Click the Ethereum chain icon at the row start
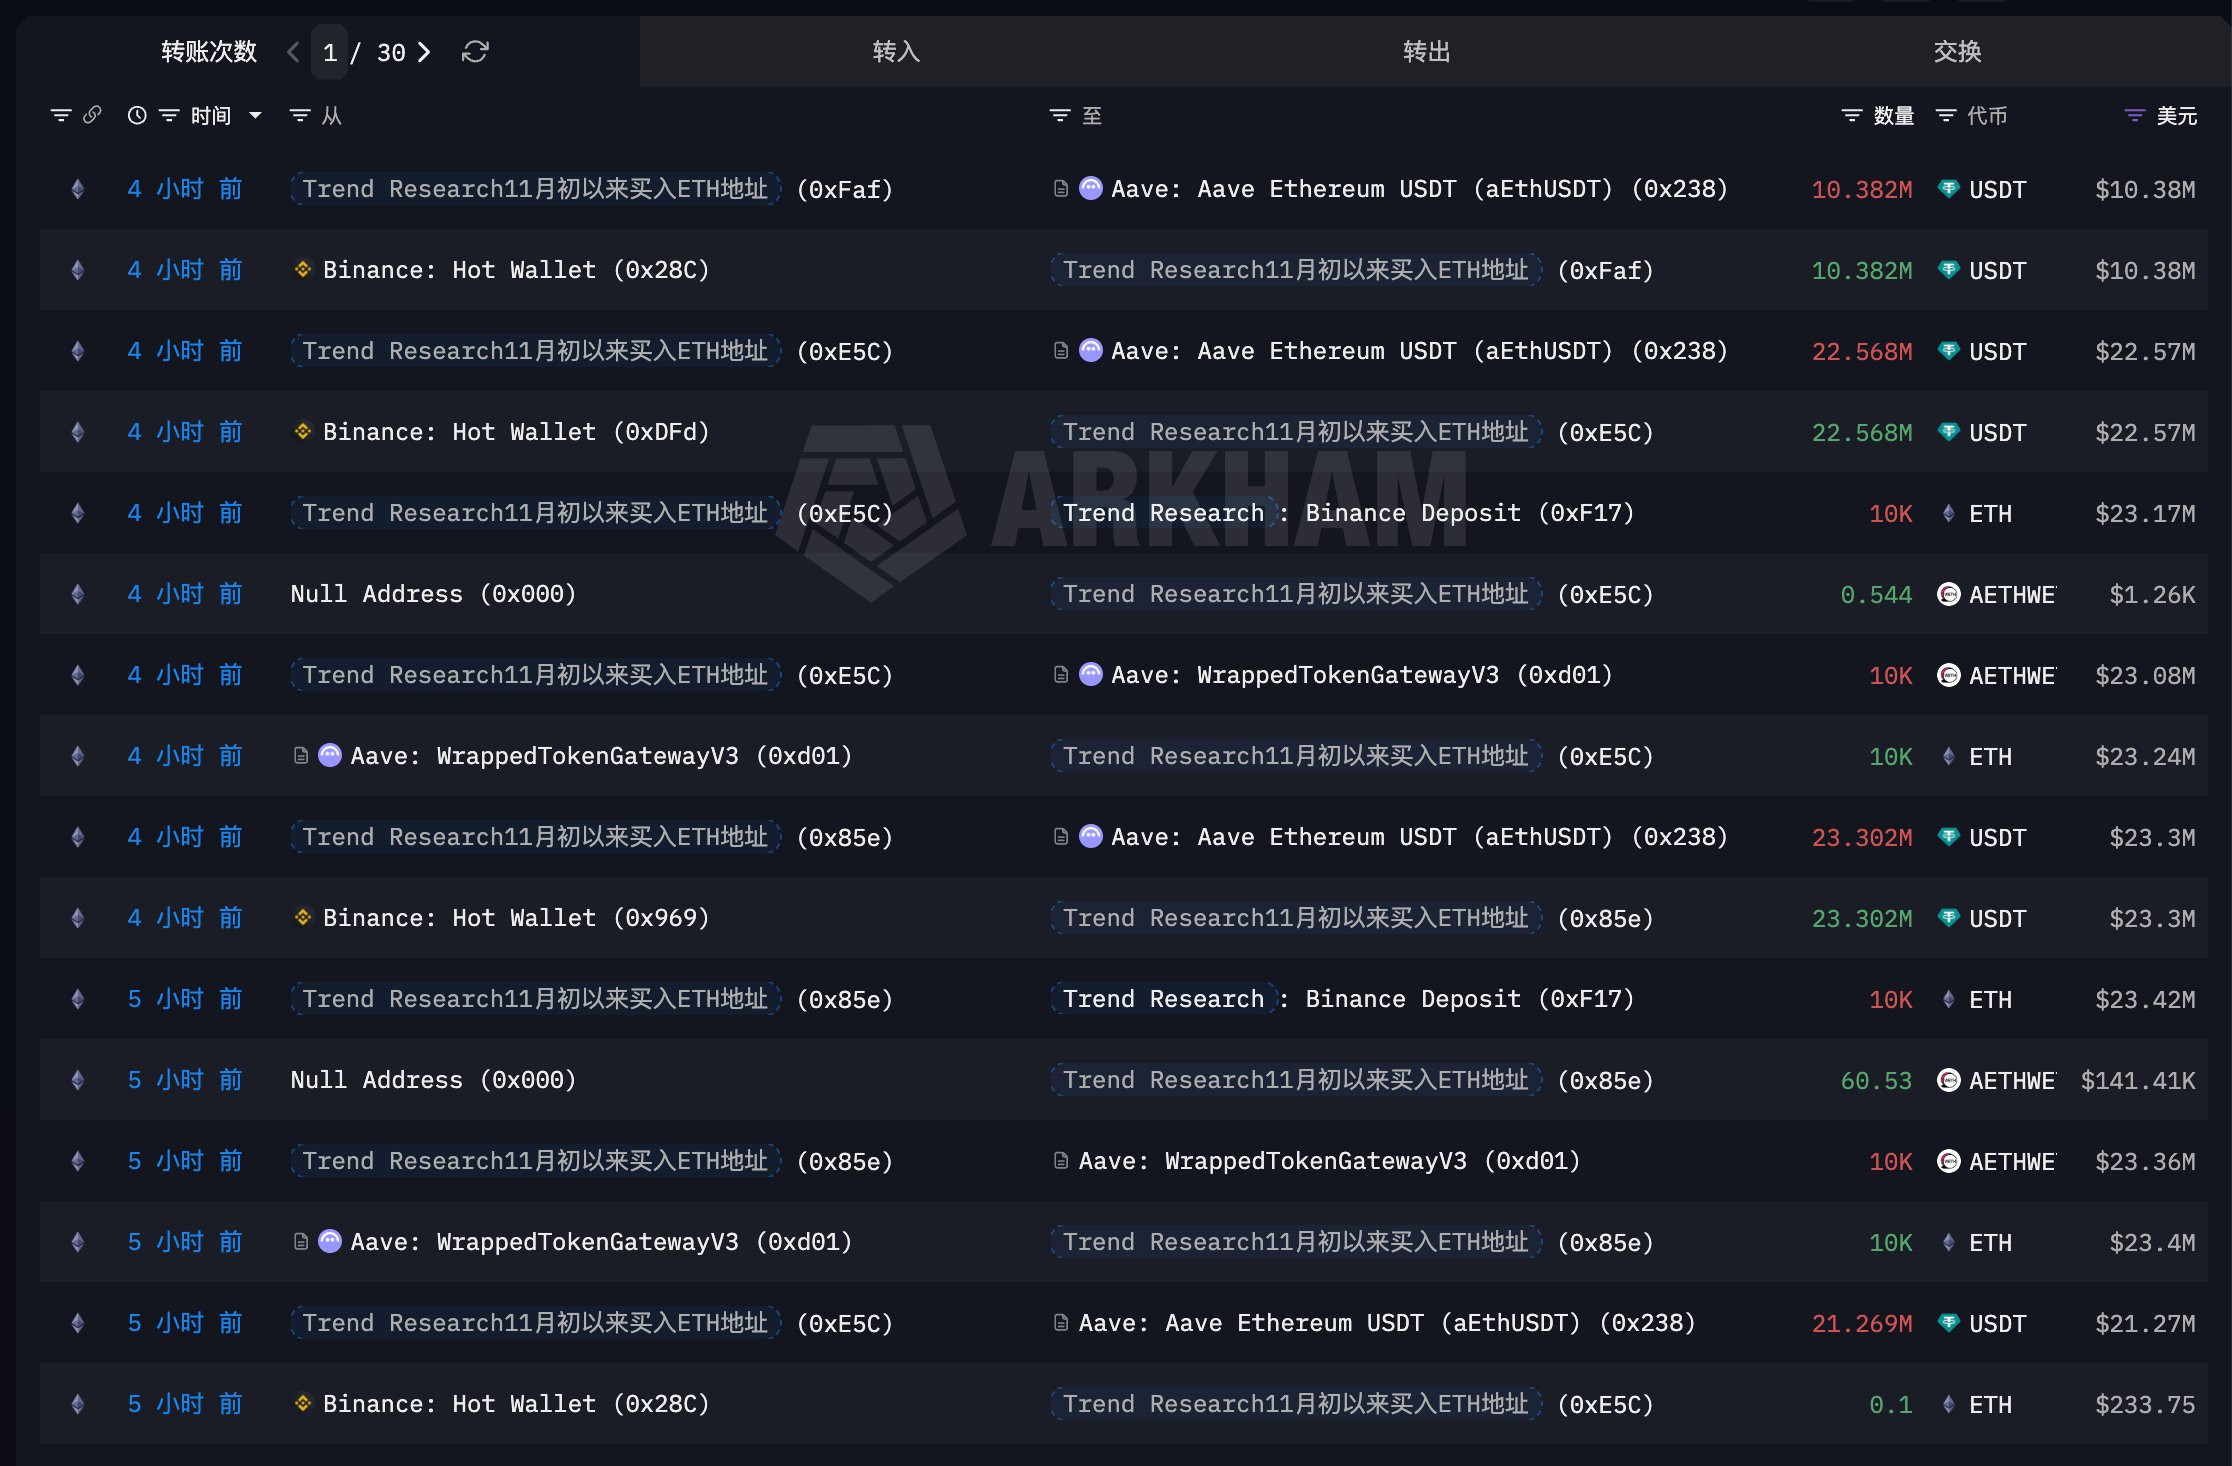The width and height of the screenshot is (2232, 1466). (77, 188)
